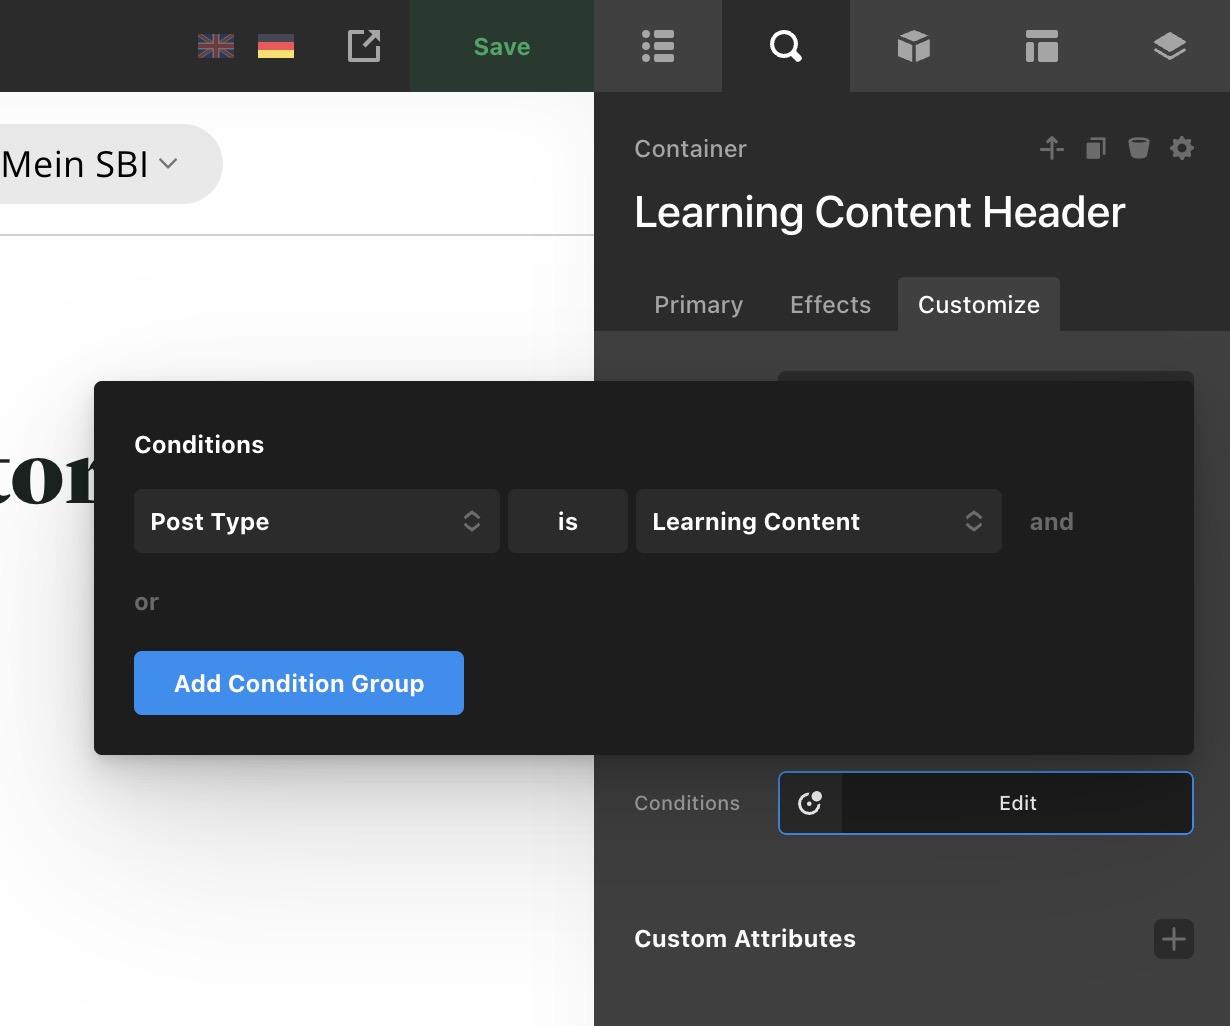Viewport: 1230px width, 1026px height.
Task: Switch to the Primary tab
Action: tap(698, 305)
